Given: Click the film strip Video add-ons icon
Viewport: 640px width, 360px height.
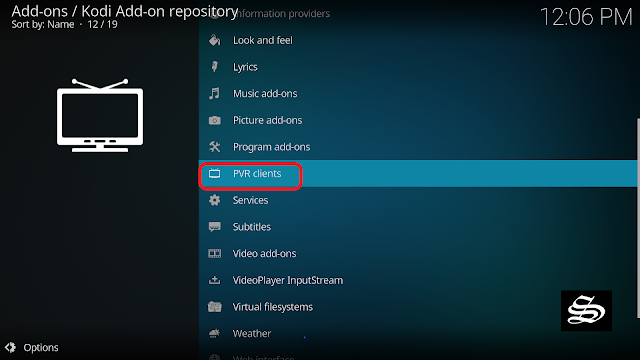Looking at the screenshot, I should [215, 253].
